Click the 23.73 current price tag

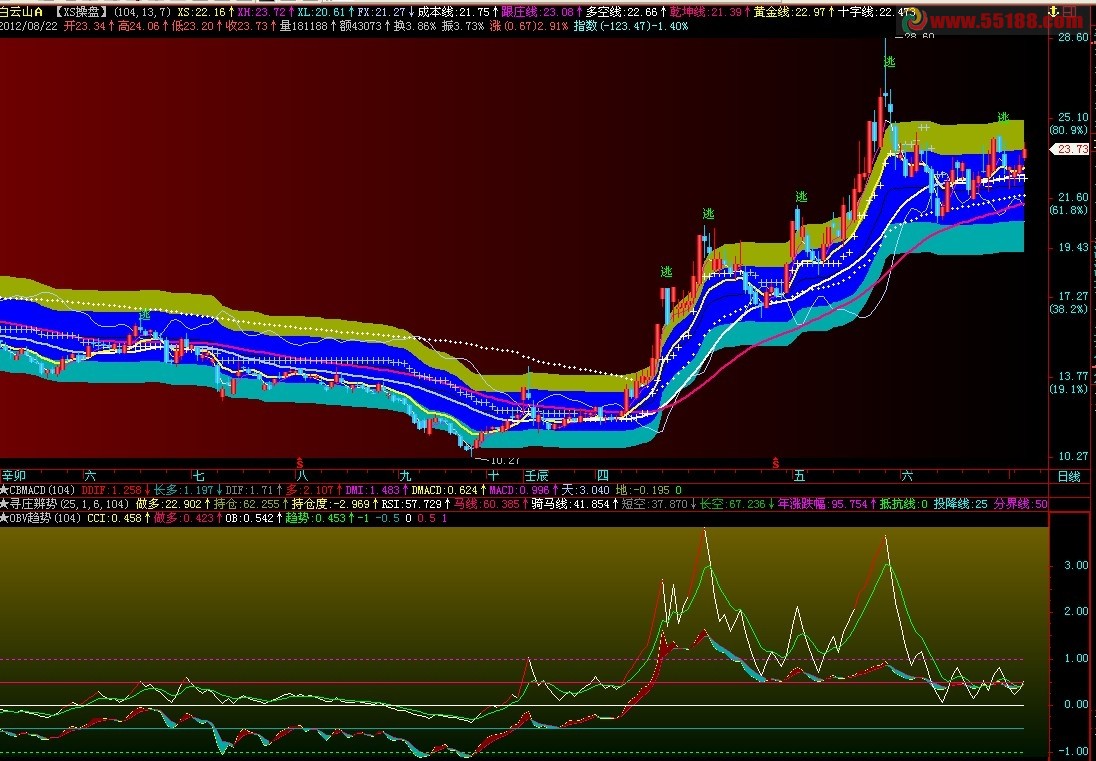tap(1071, 149)
